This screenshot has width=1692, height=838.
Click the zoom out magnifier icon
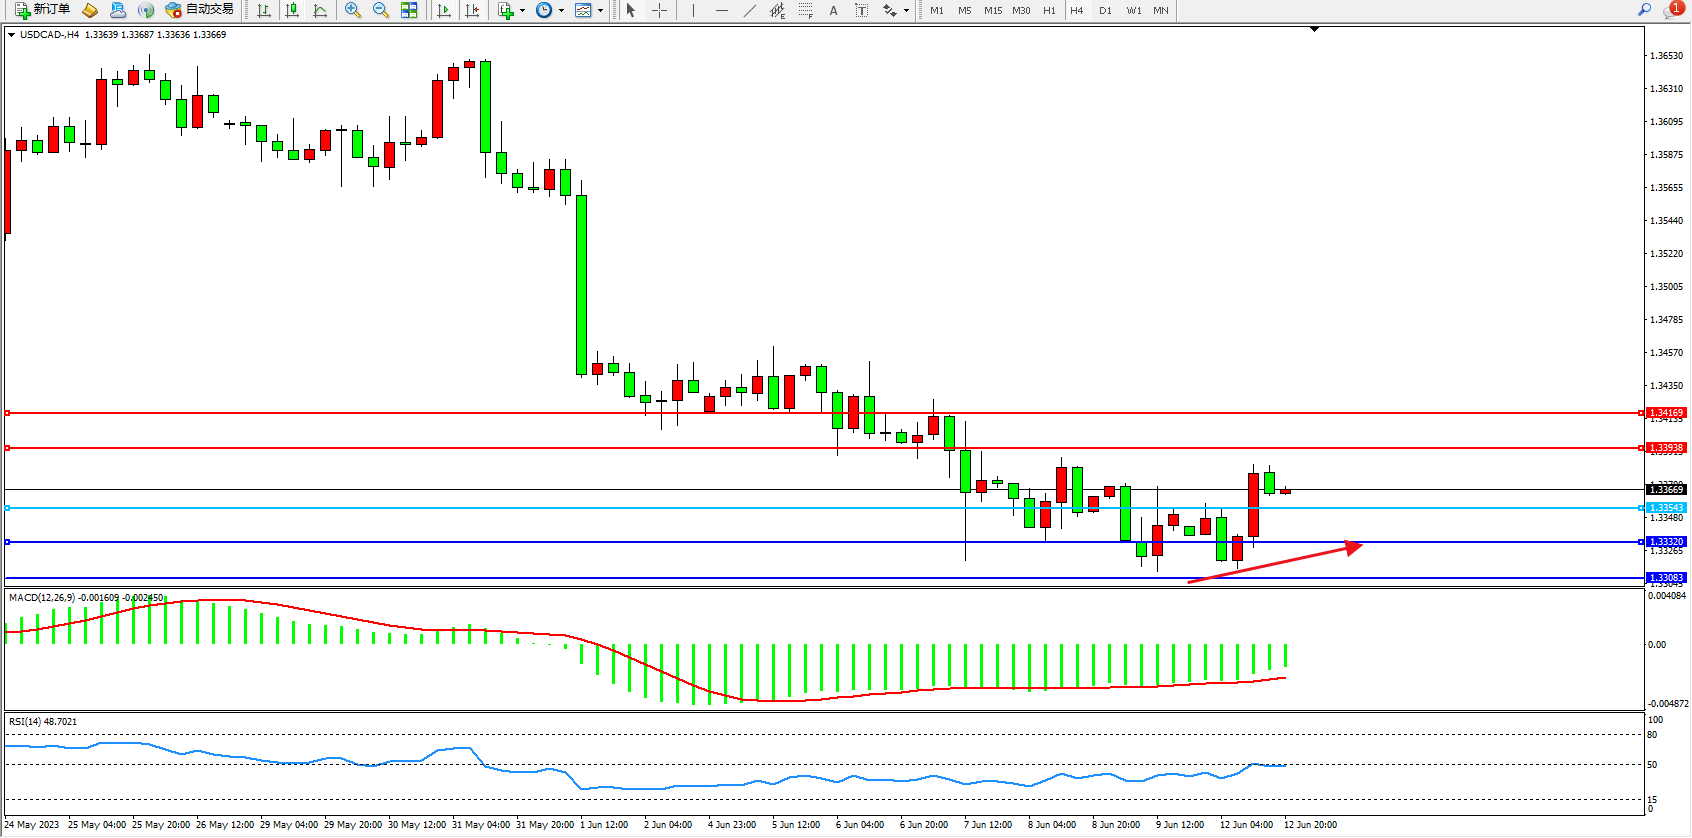pyautogui.click(x=380, y=10)
